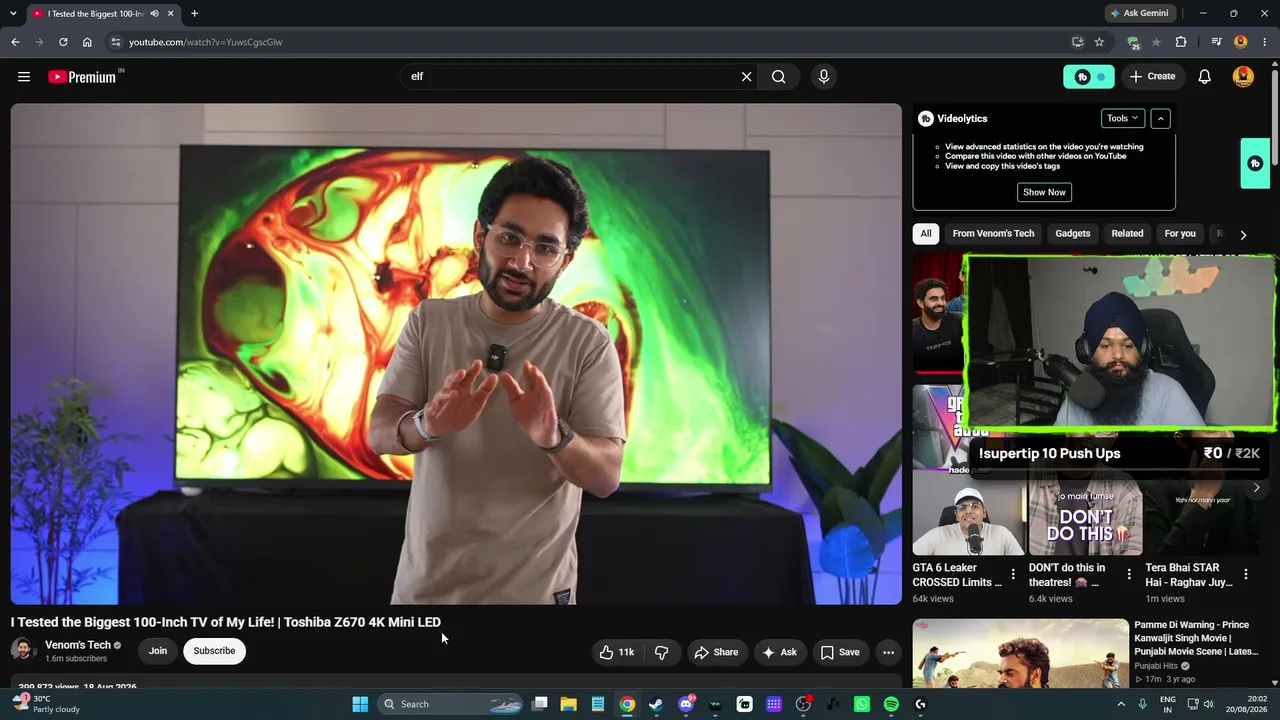Open Steam from the taskbar
Screen dimensions: 1280x720
[x=656, y=704]
